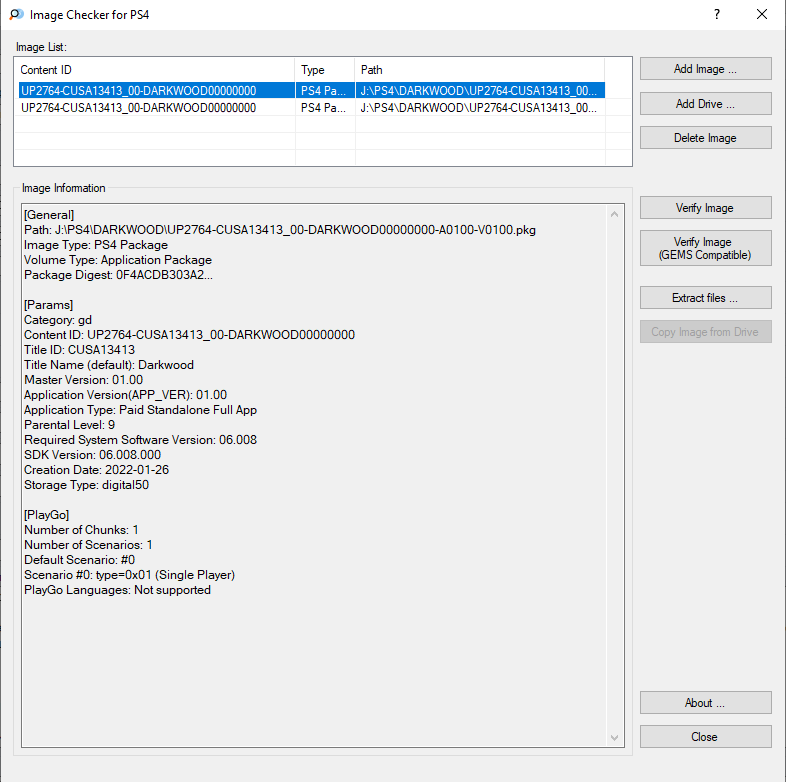Click the [General] section heading
Screen dimensions: 786x782
coord(49,215)
